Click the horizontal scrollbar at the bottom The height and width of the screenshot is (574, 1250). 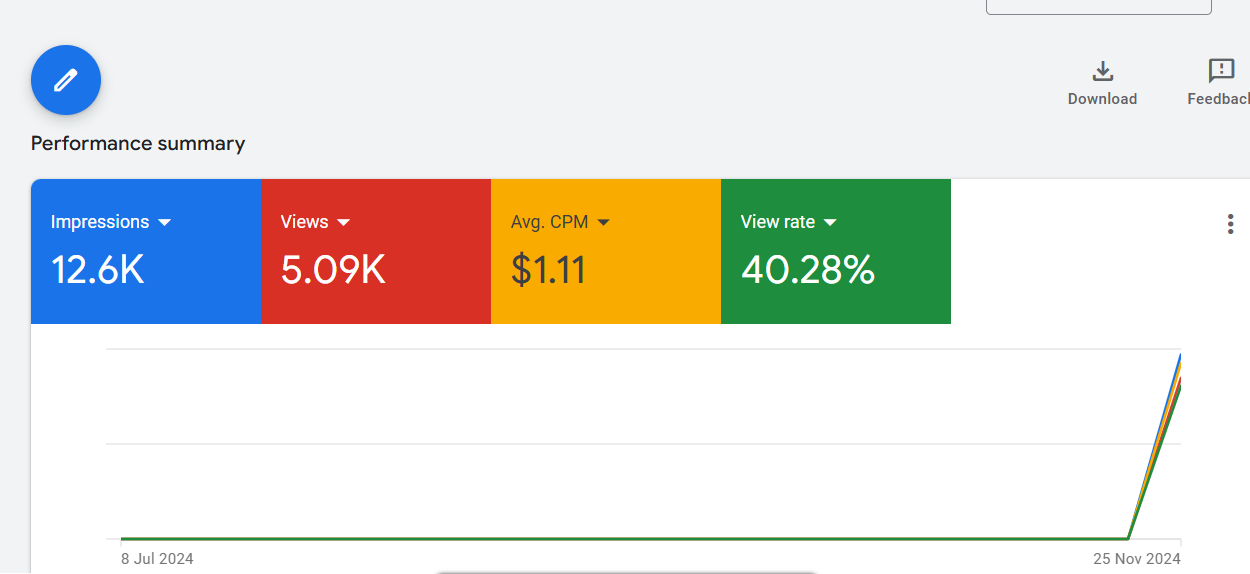(x=625, y=572)
